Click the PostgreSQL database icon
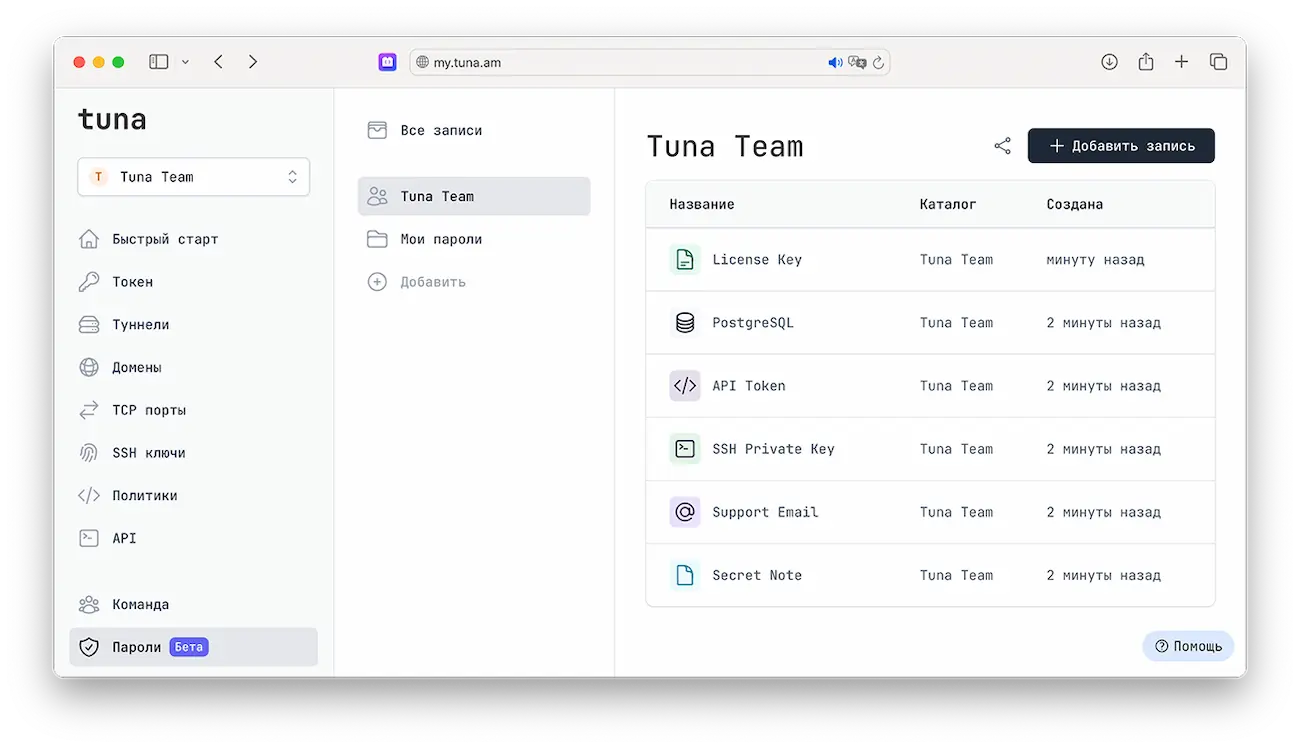1300x750 pixels. click(x=685, y=323)
